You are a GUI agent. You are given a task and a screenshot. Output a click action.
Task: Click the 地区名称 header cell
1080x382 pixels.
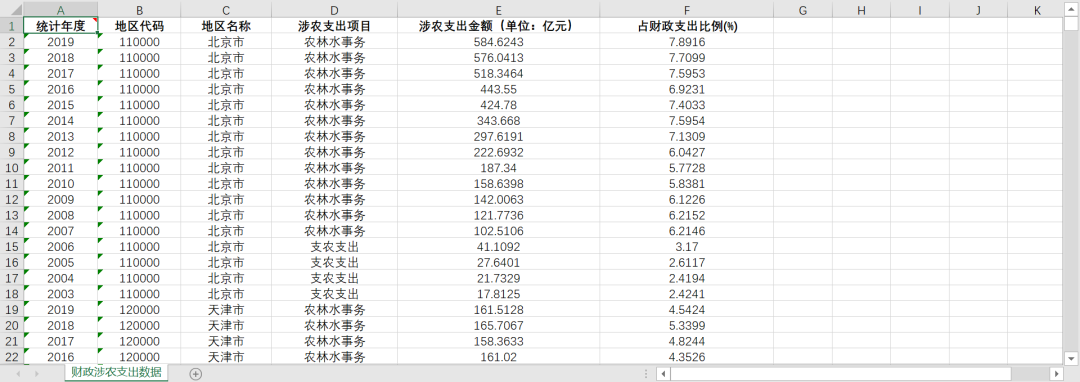226,26
